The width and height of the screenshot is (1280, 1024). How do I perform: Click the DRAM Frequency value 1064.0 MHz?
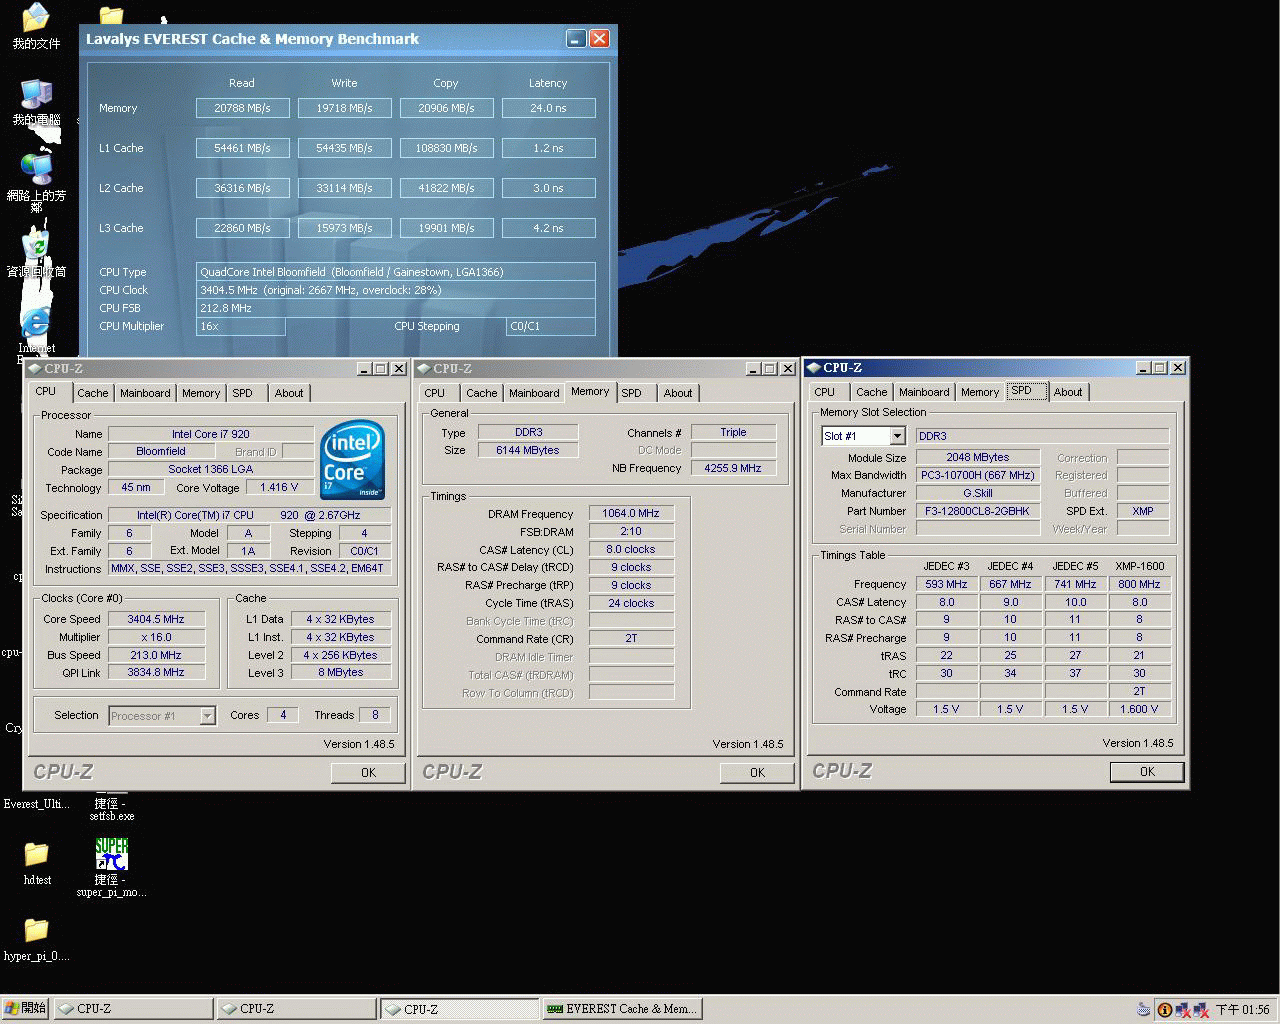tap(631, 513)
